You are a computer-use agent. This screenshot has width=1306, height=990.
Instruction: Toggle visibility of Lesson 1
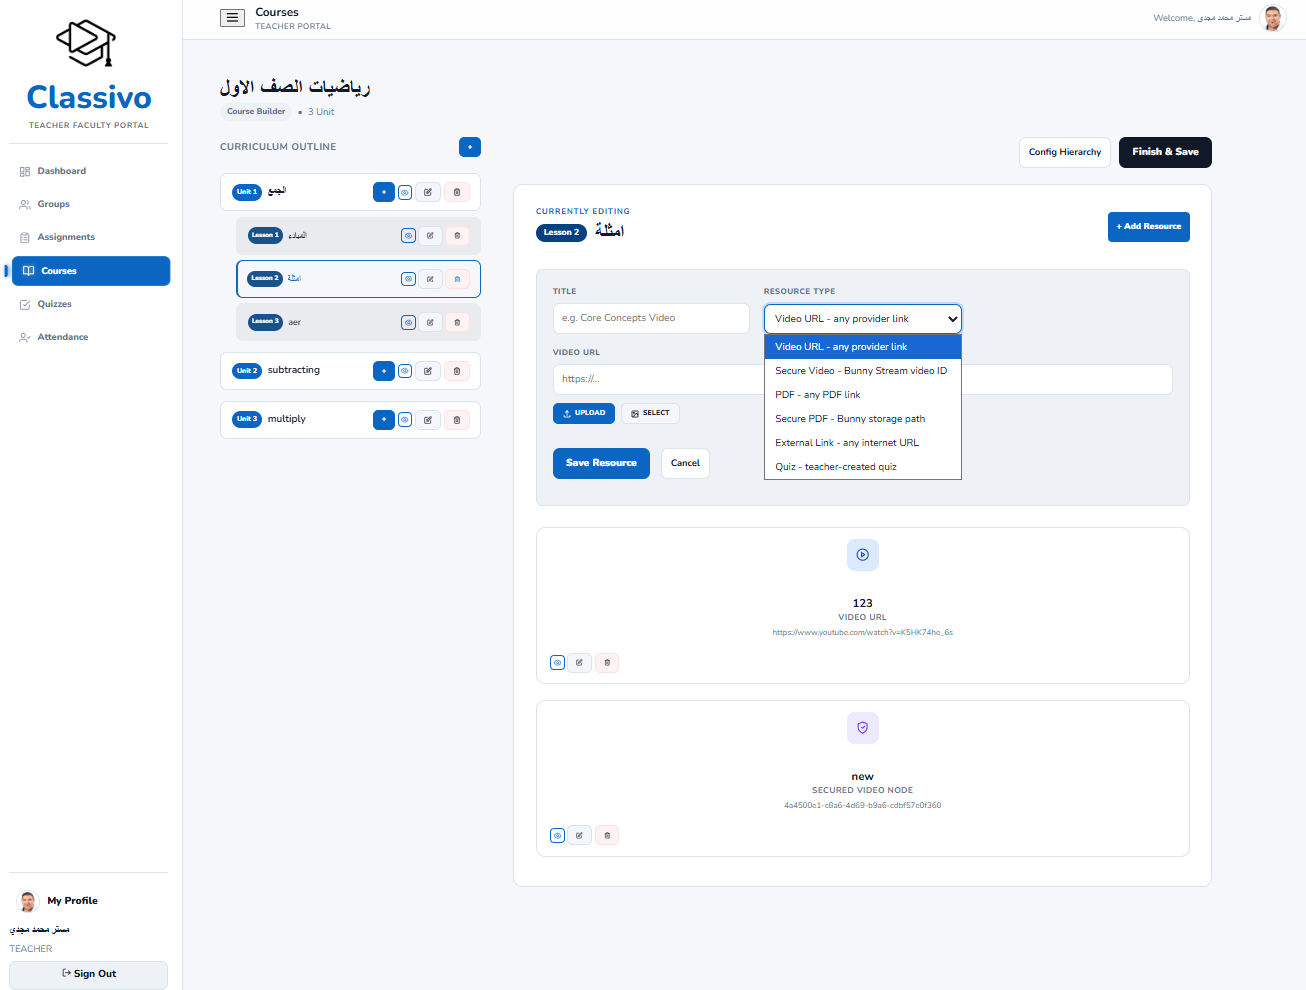408,236
